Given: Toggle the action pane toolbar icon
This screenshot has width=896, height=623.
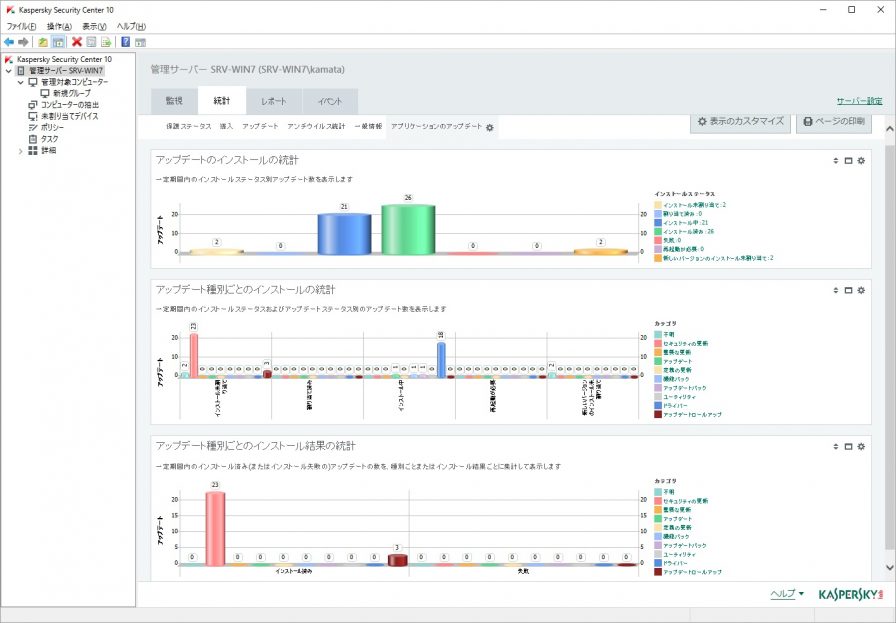Looking at the screenshot, I should point(141,42).
